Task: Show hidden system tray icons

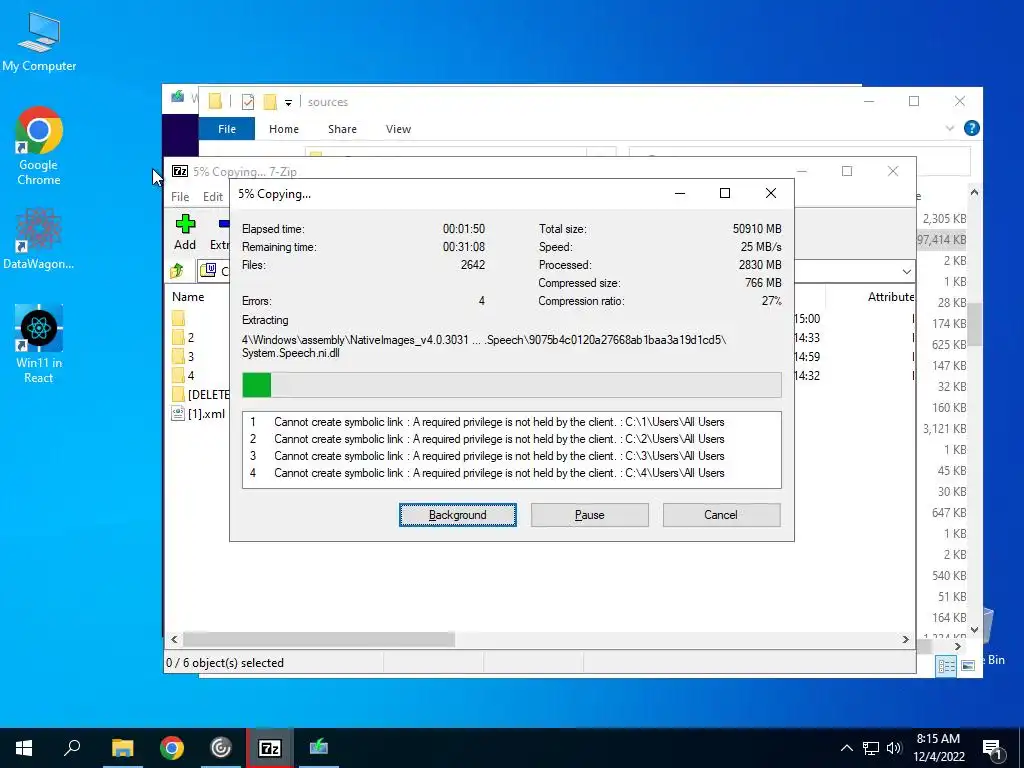Action: [846, 748]
